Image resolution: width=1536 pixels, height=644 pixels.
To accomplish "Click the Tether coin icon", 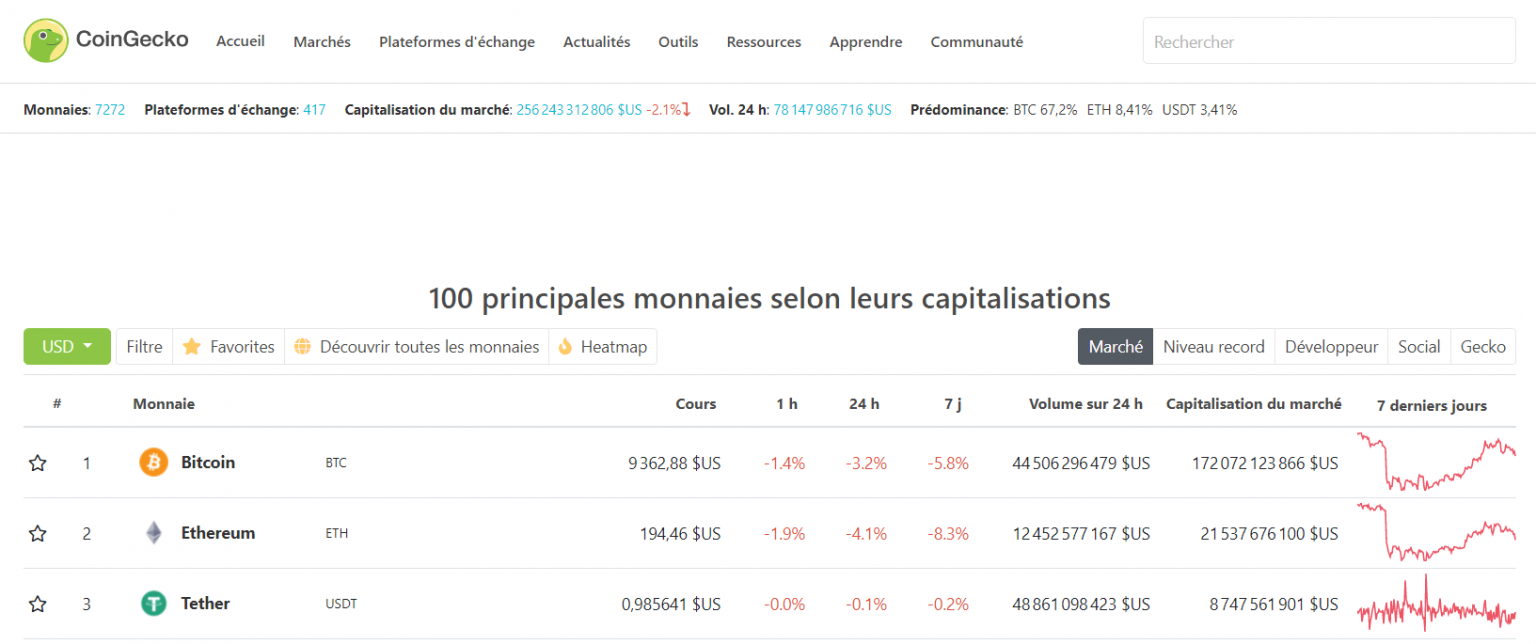I will point(153,603).
